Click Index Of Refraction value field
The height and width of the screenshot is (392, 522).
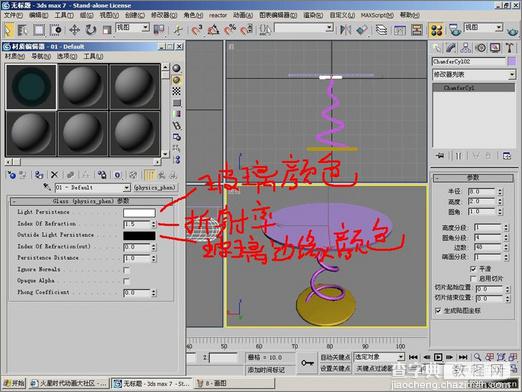pos(137,224)
